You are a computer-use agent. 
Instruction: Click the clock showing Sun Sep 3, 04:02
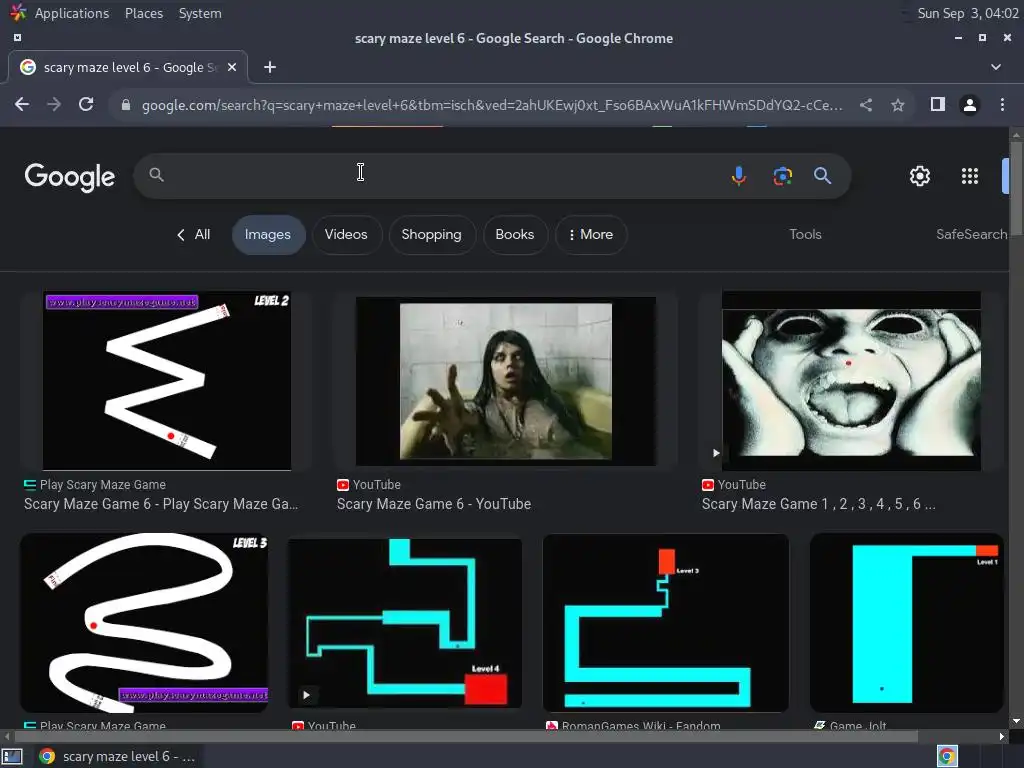(x=967, y=13)
